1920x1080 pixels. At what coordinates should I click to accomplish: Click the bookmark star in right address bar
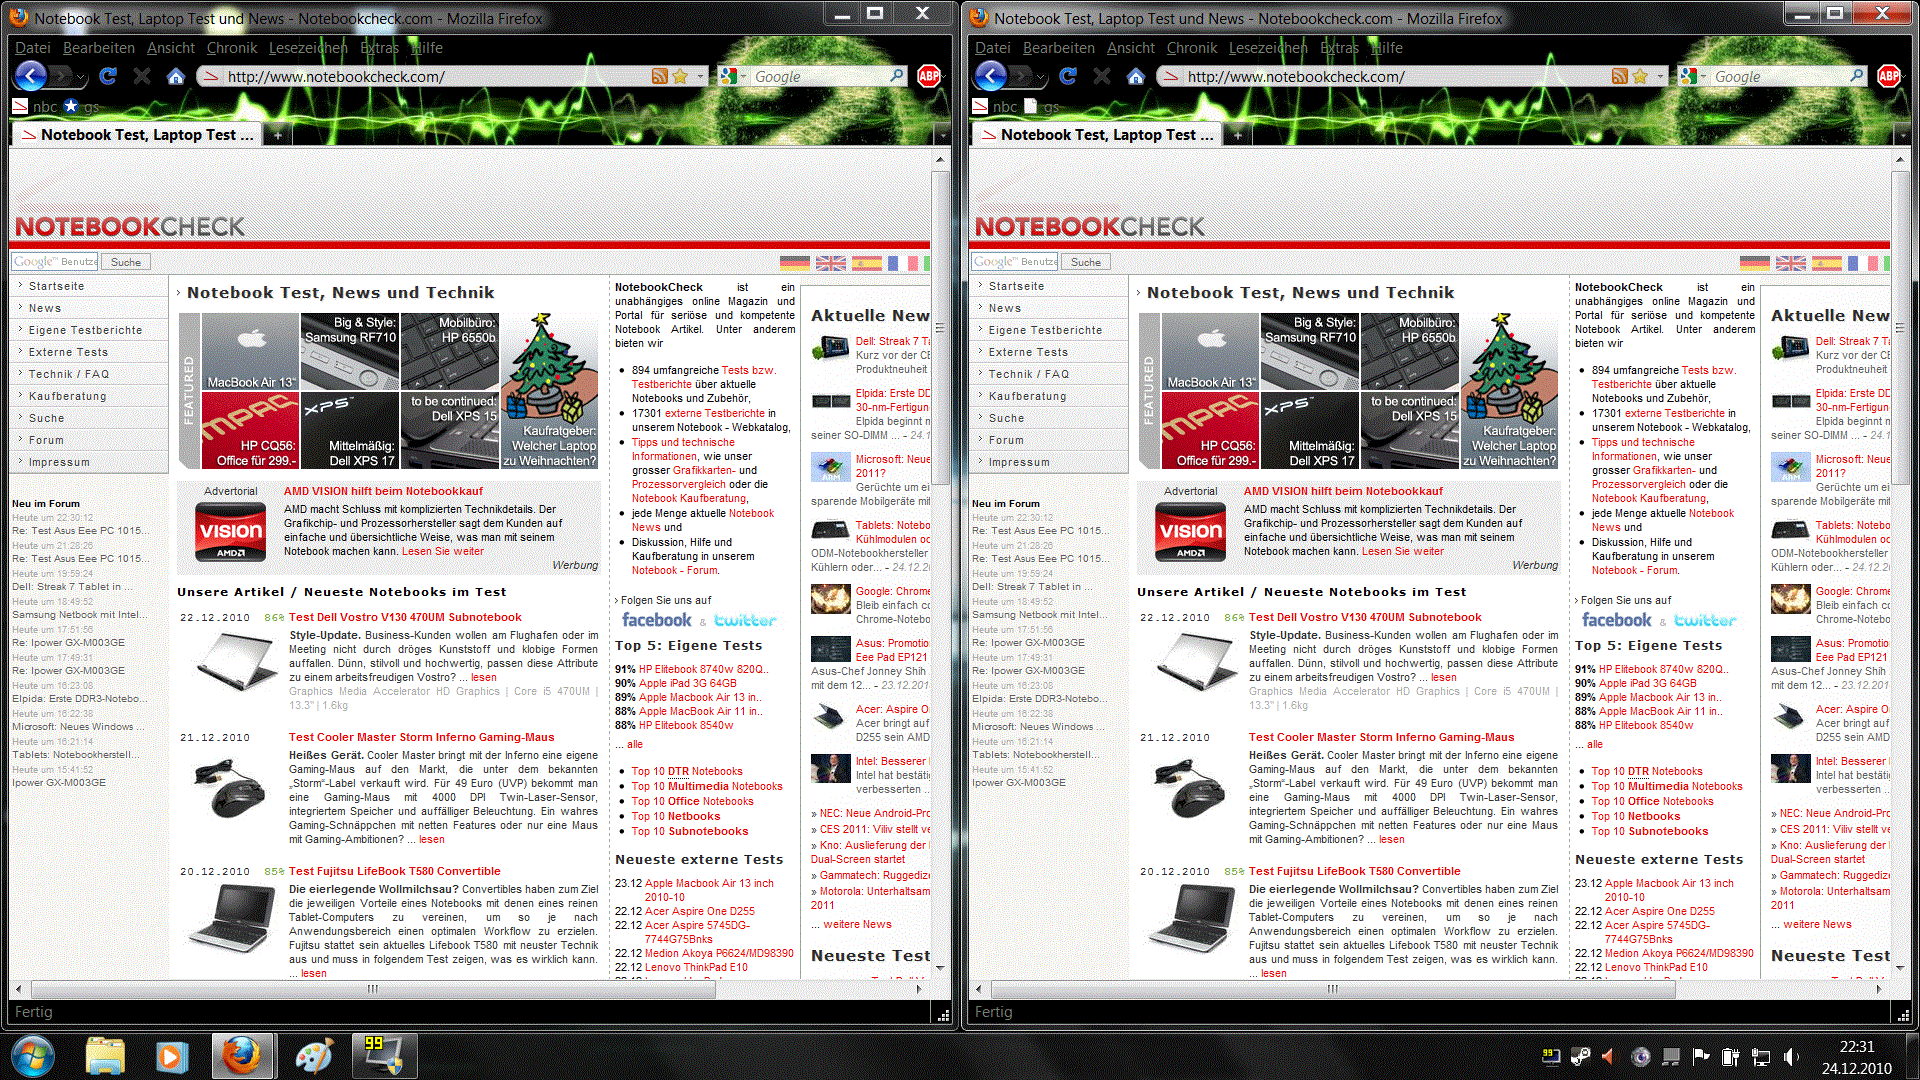click(x=1640, y=76)
